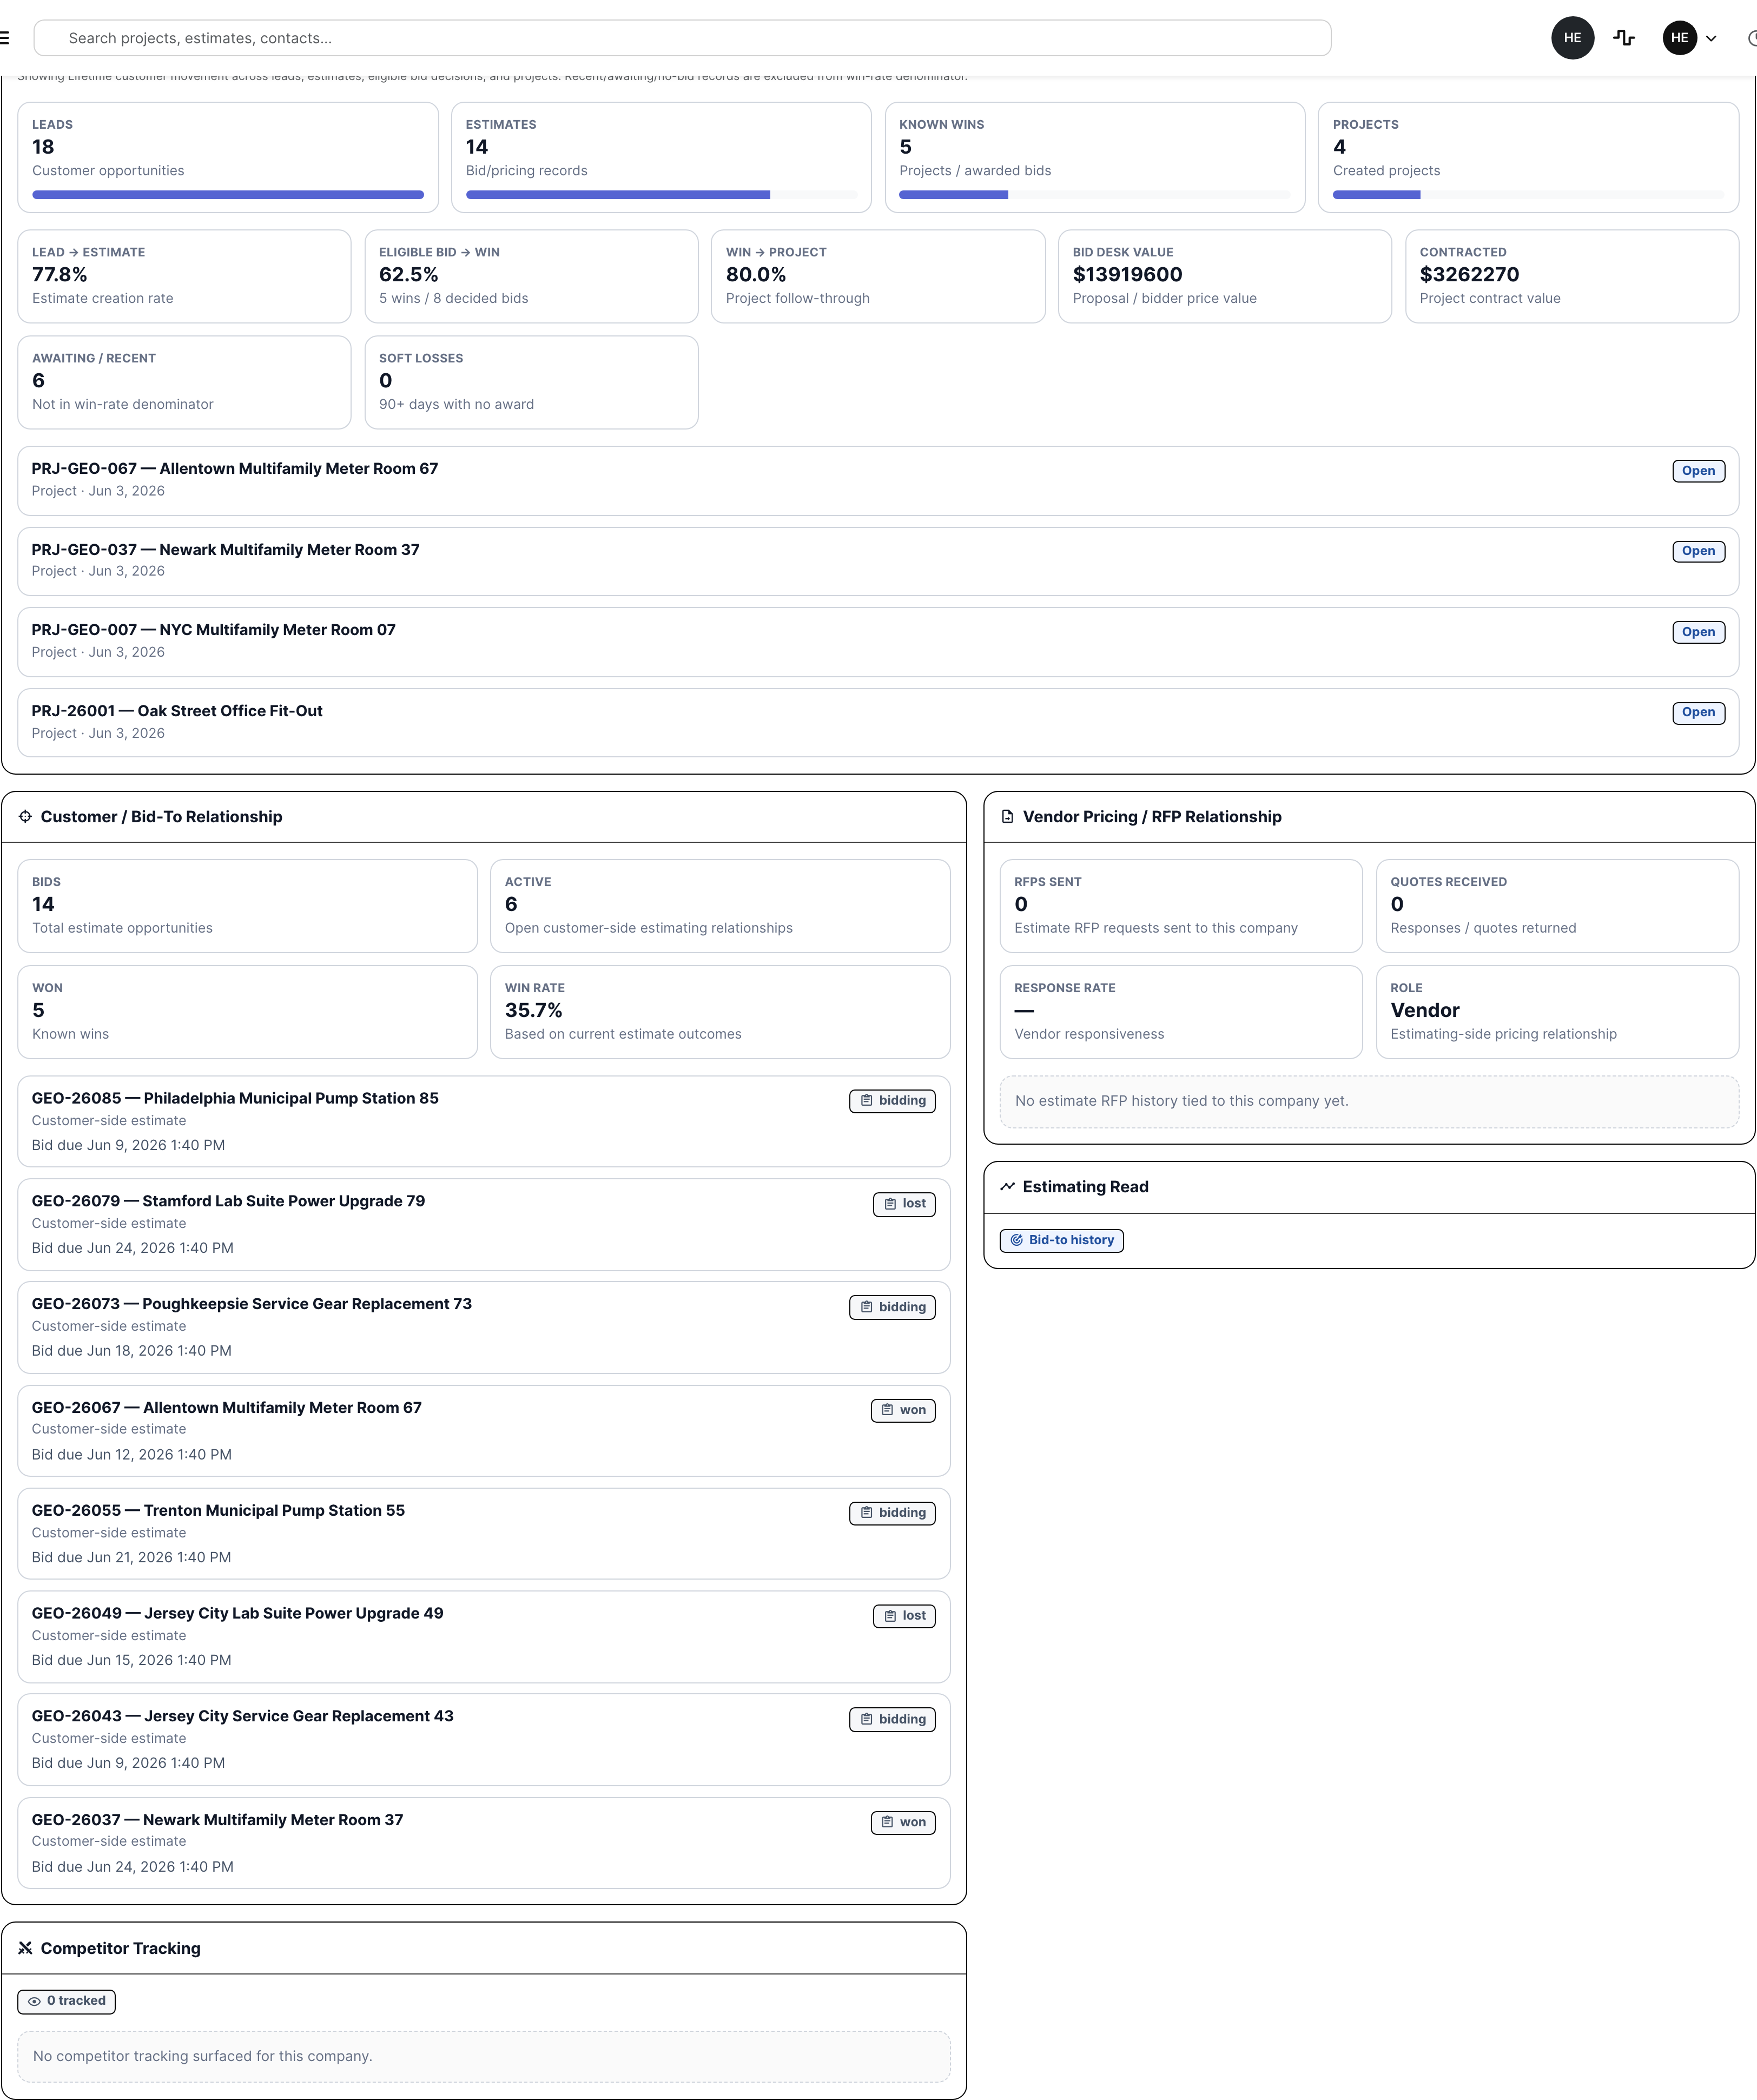Screen dimensions: 1757x2100
Task: Click the Bid-to history button
Action: click(1061, 1240)
